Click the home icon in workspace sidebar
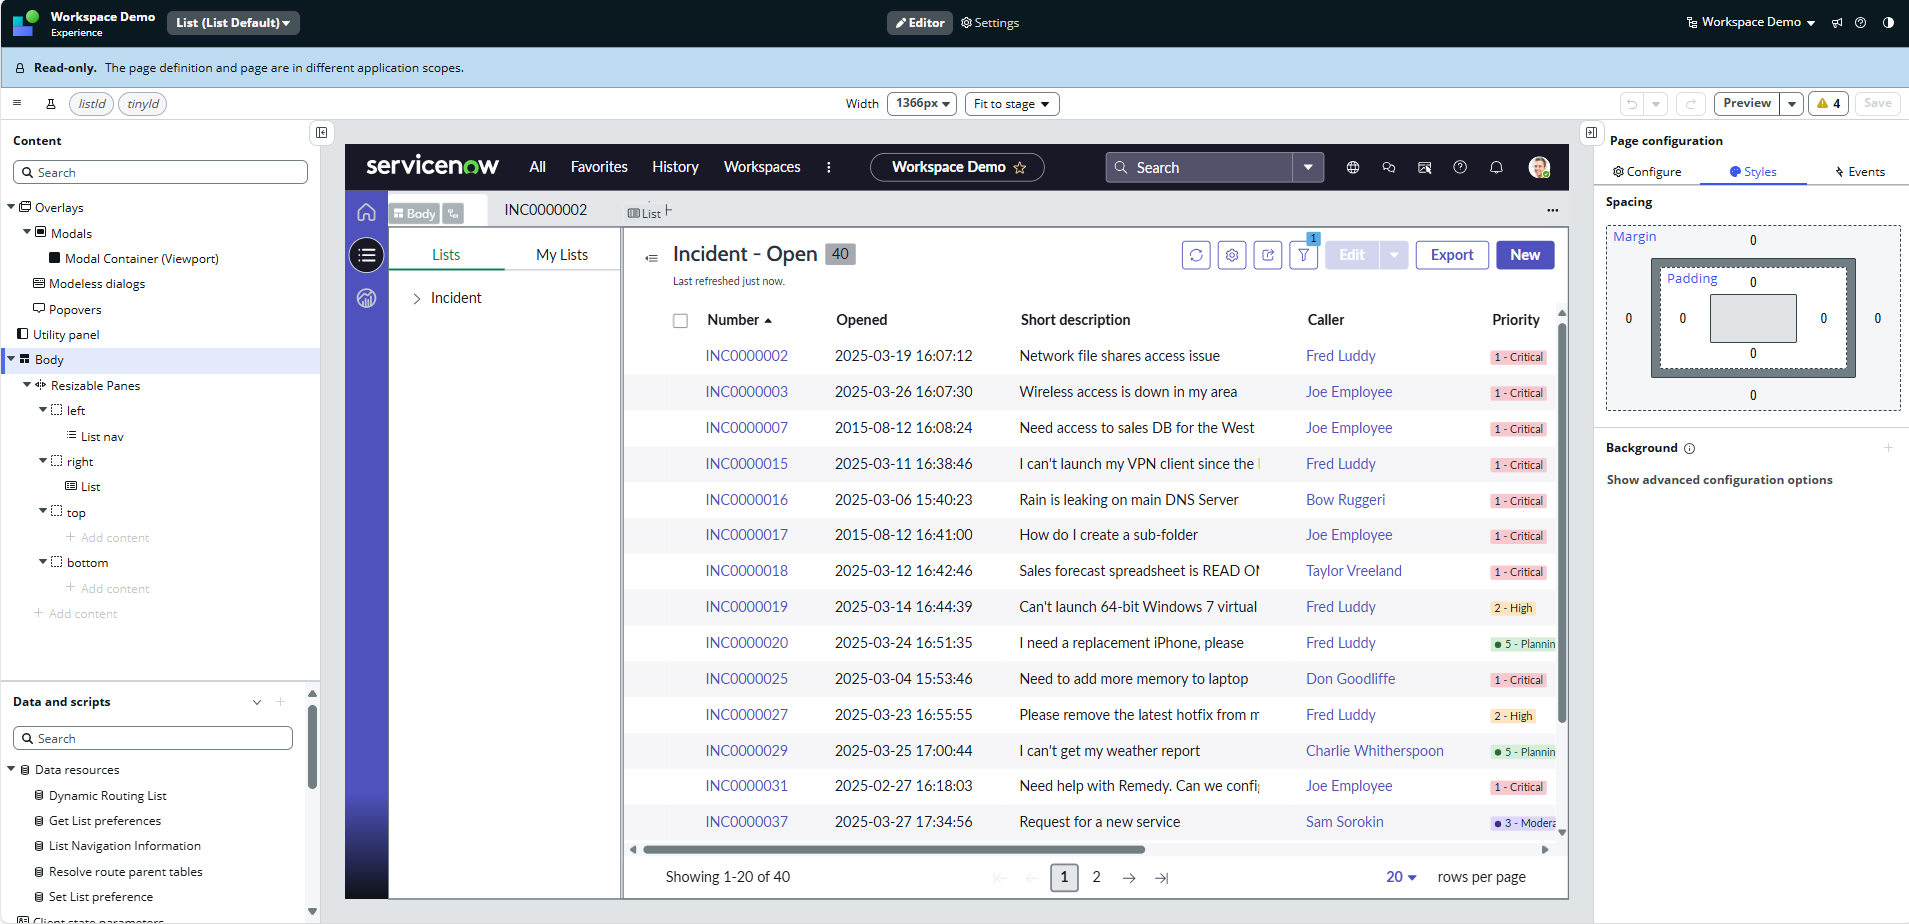The height and width of the screenshot is (924, 1909). pyautogui.click(x=366, y=212)
